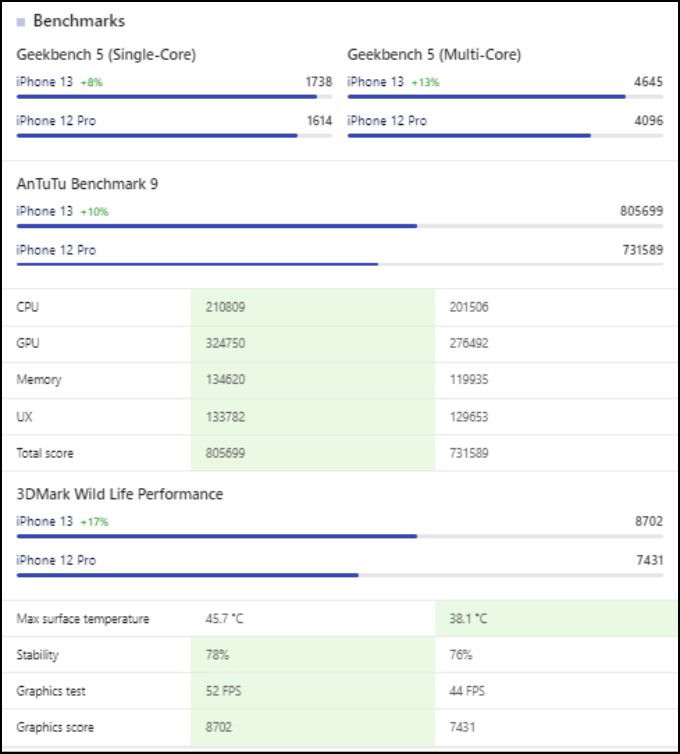Screen dimensions: 680x754
Task: Click the 3DMark score 8702 beside iPhone 13 bar
Action: tap(649, 521)
